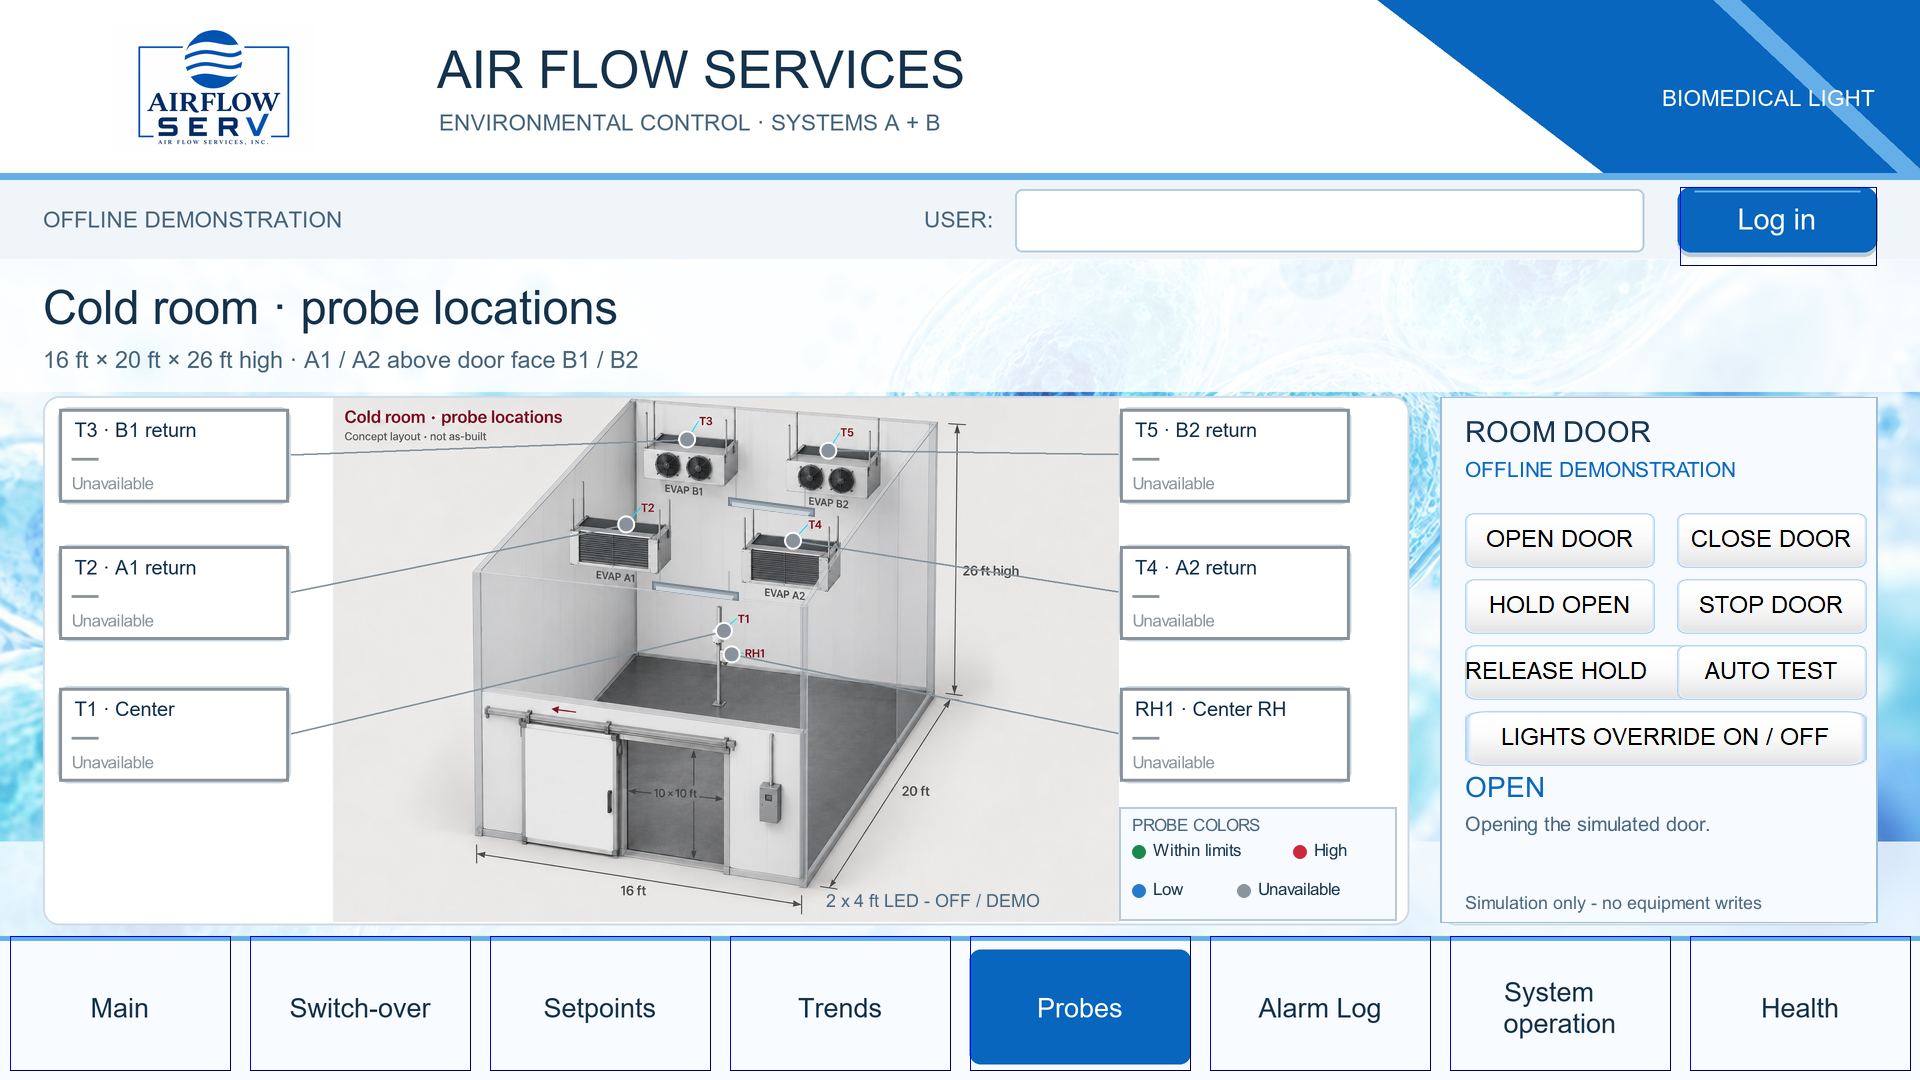
Task: Click the CLOSE DOOR button
Action: click(1771, 540)
